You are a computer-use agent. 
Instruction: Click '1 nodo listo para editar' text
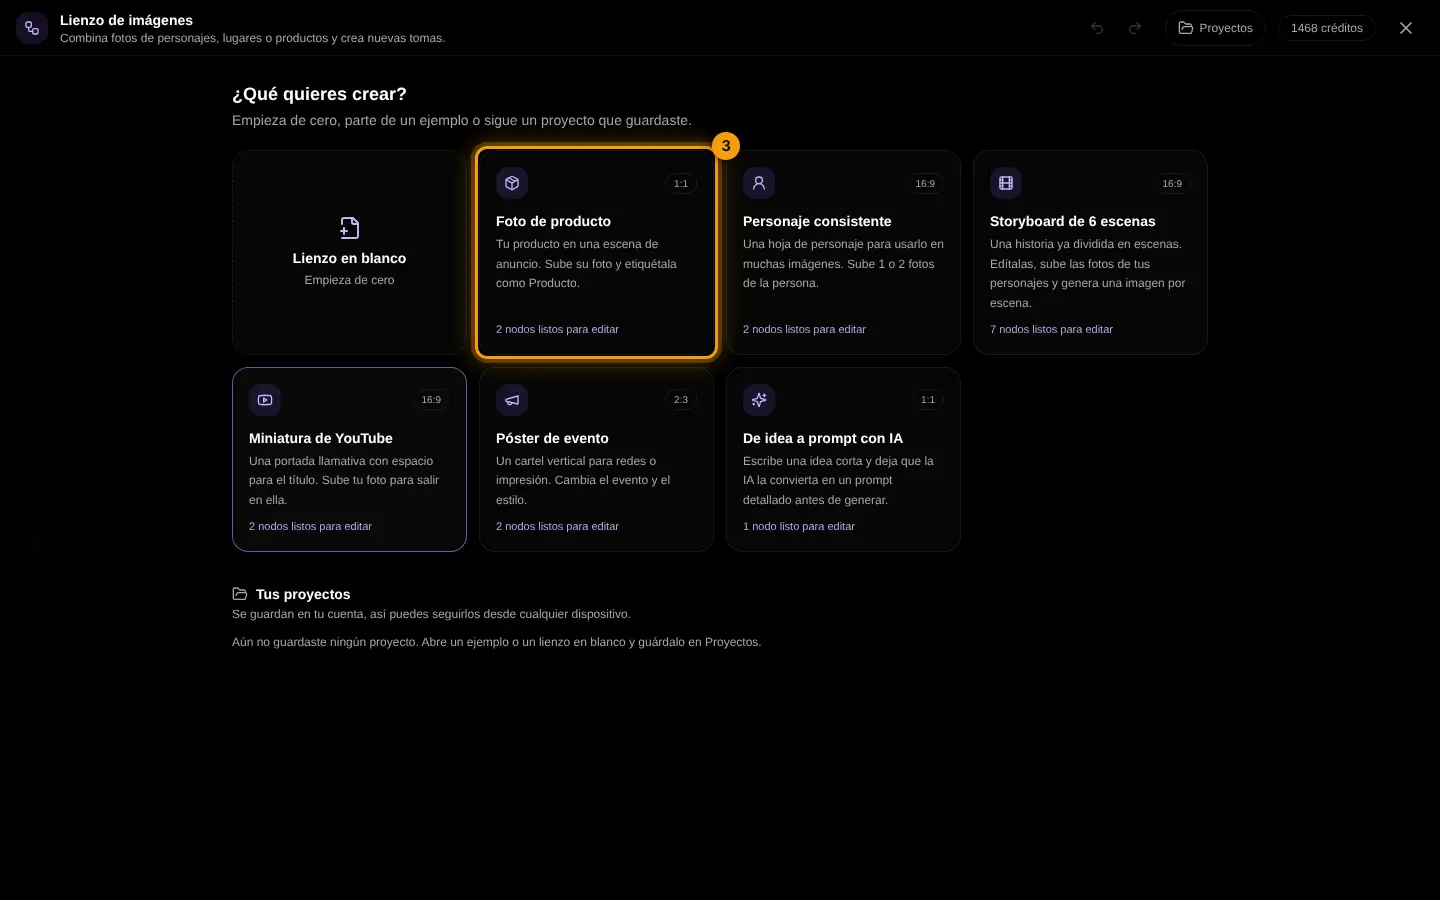[x=799, y=526]
